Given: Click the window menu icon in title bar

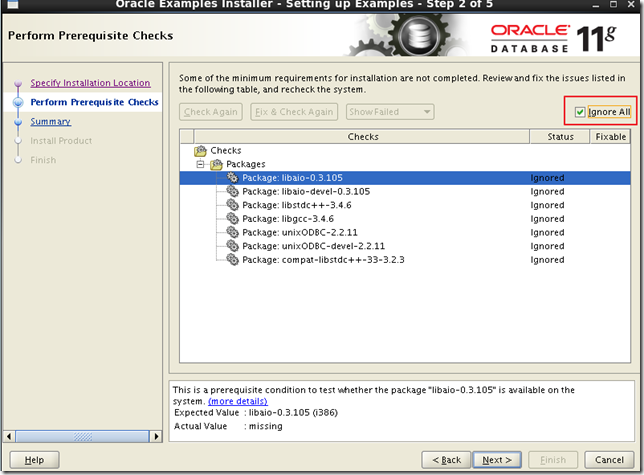Looking at the screenshot, I should pos(13,4).
